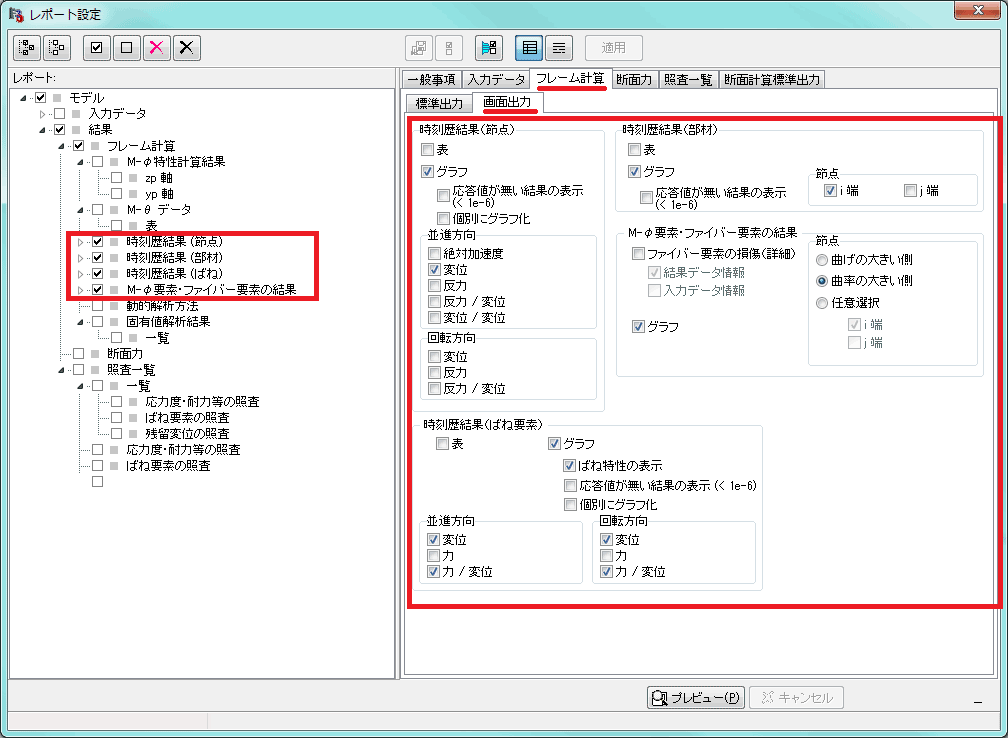The height and width of the screenshot is (738, 1008).
Task: Select 曲げの大きい側 radio option
Action: point(822,260)
